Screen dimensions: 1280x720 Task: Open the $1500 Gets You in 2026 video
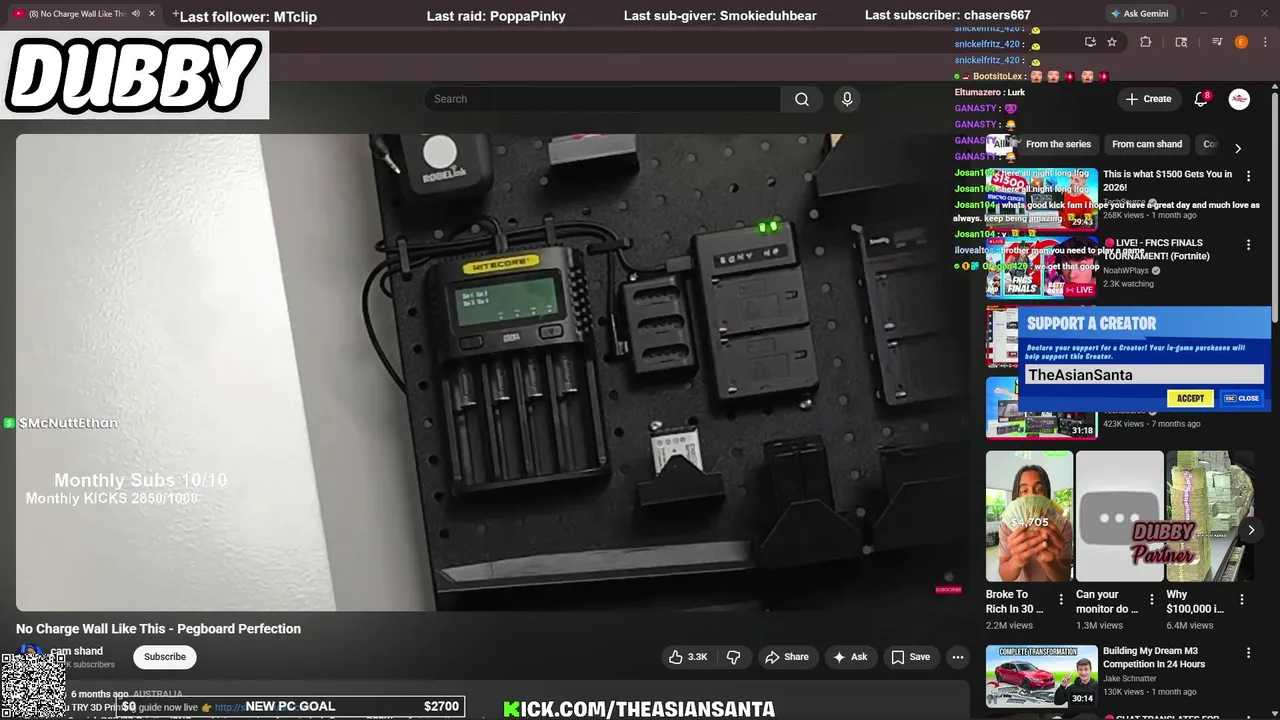pyautogui.click(x=1168, y=180)
